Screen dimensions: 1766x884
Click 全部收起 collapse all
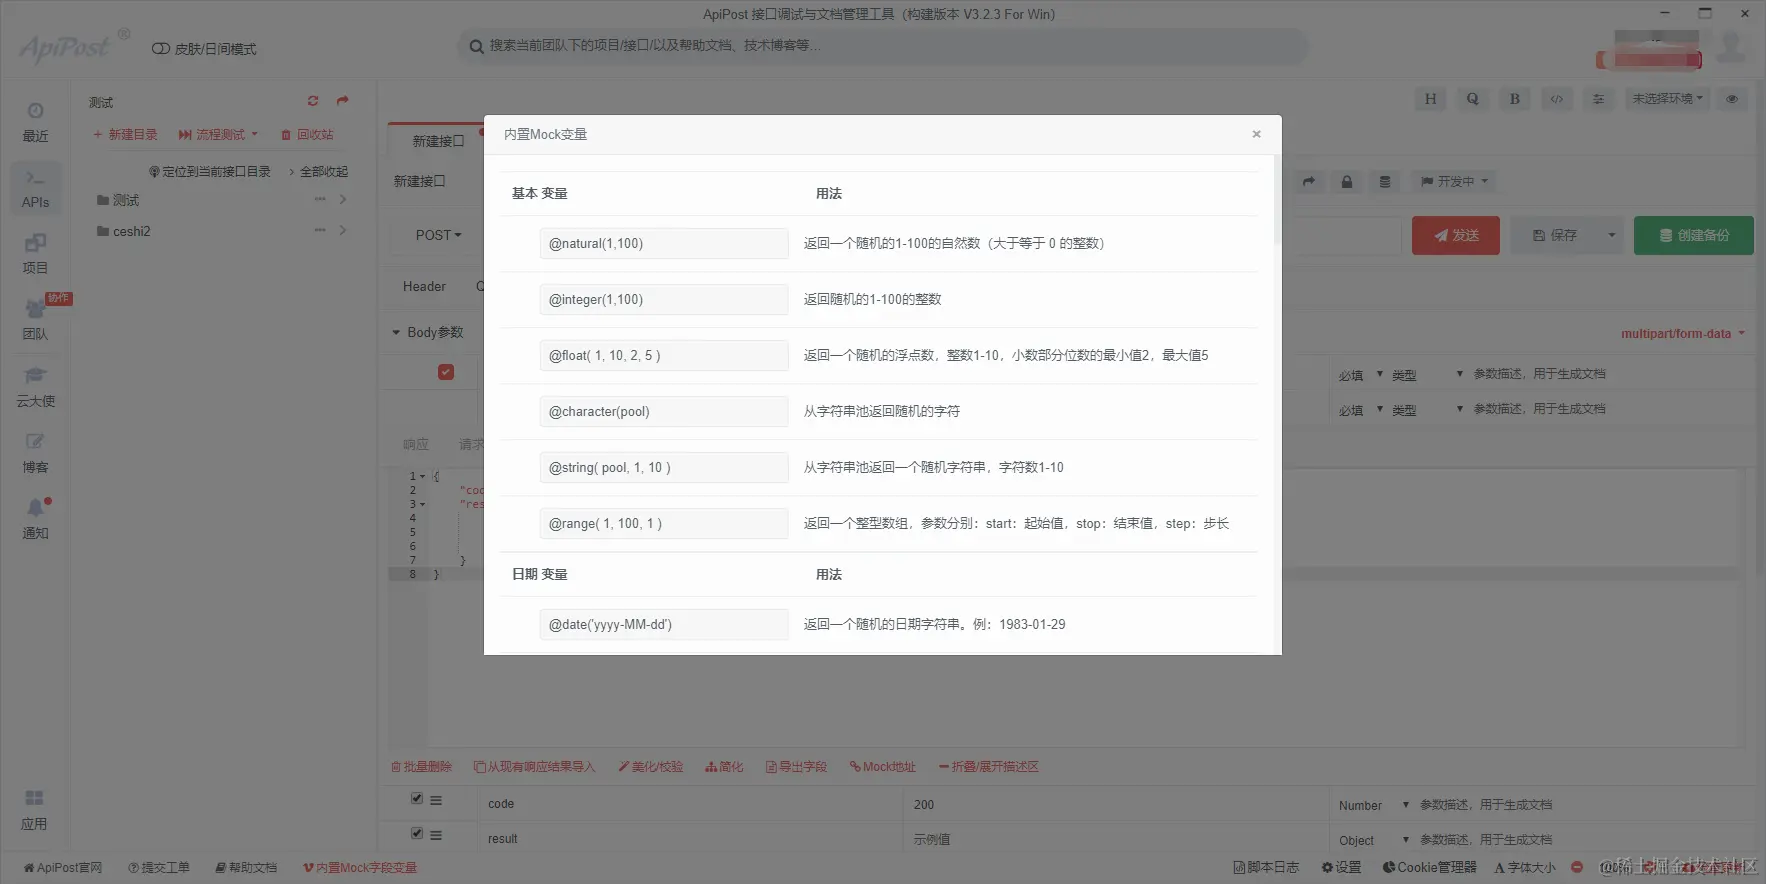pyautogui.click(x=319, y=172)
